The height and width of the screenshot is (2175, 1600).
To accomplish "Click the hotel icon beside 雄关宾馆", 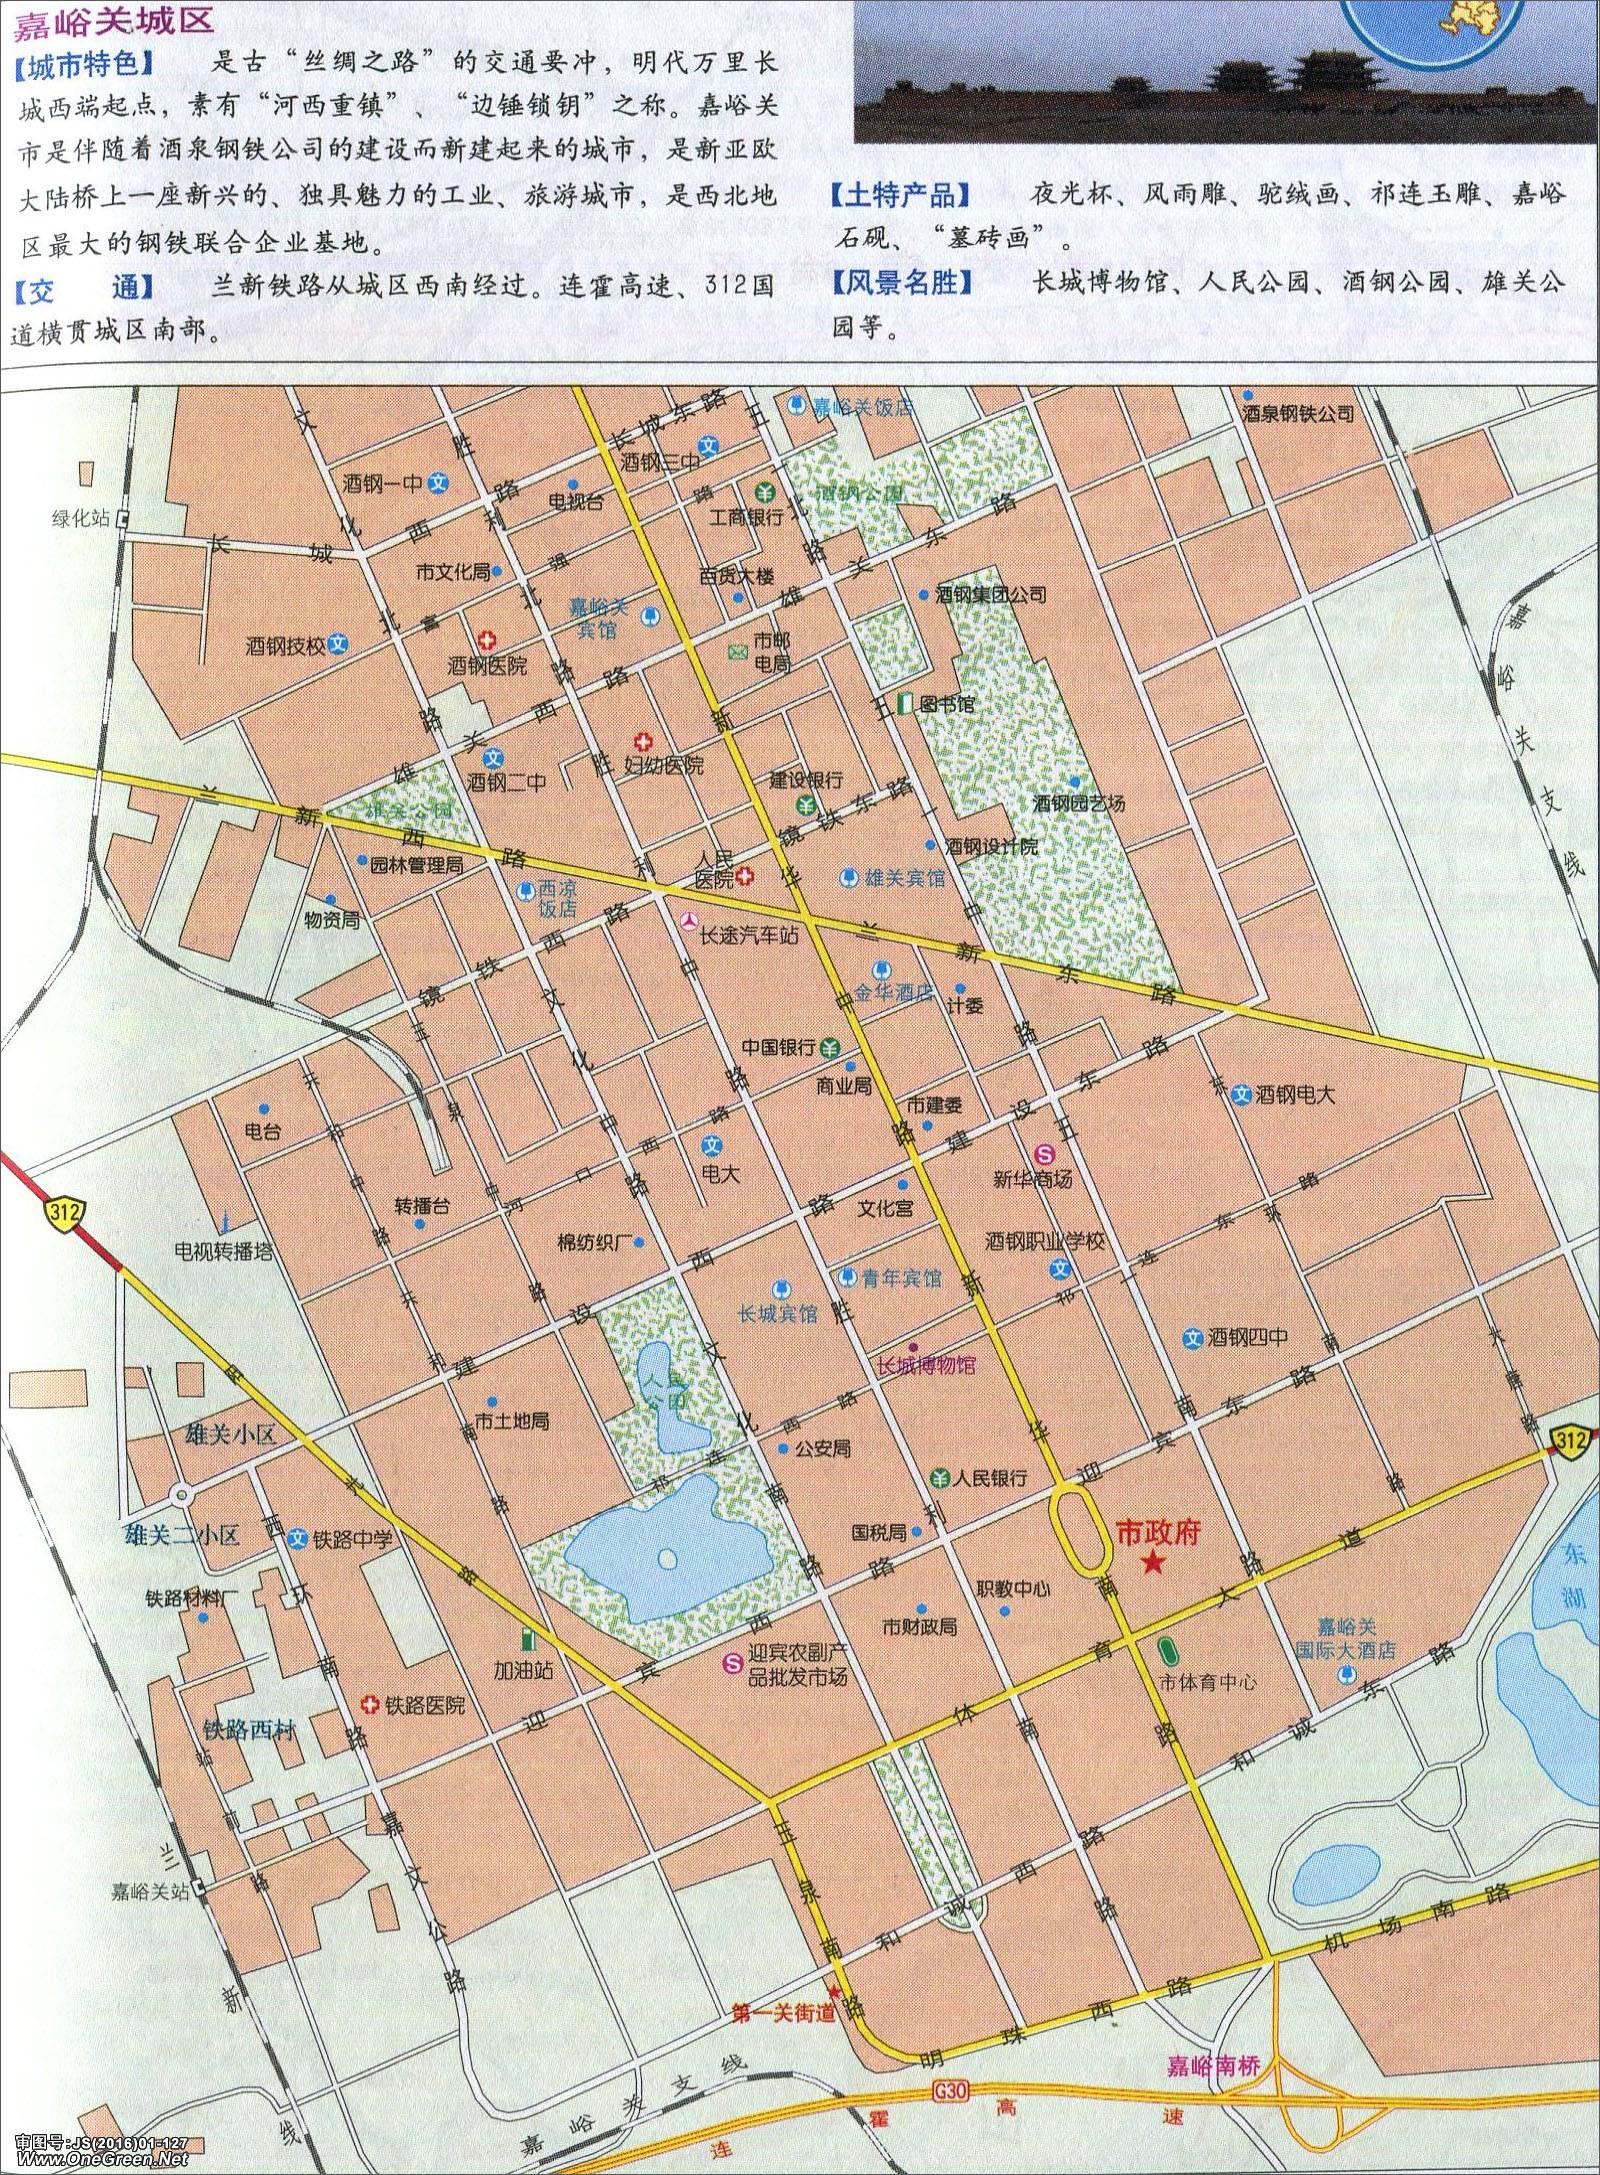I will click(x=848, y=878).
